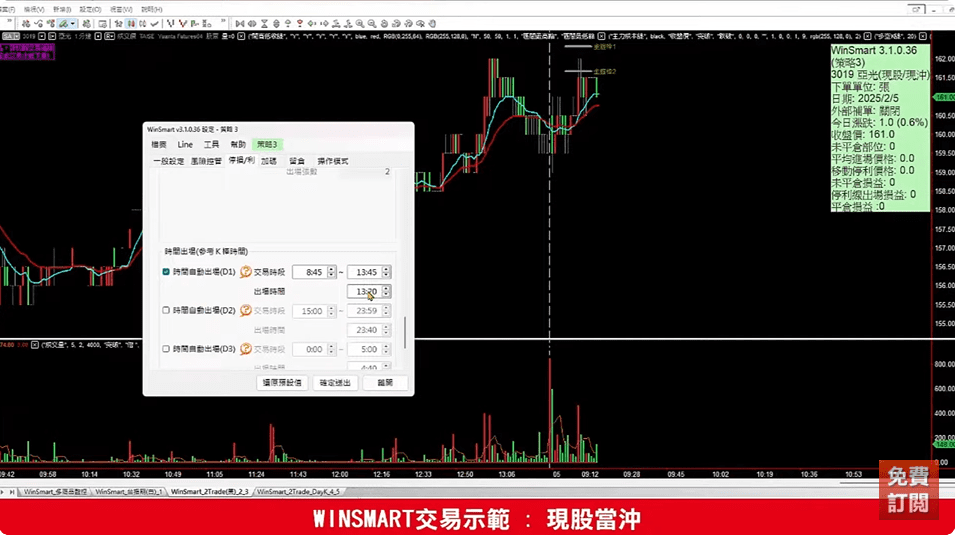Click the first icon in main toolbar
Screen dimensions: 955x535
pyautogui.click(x=26, y=24)
